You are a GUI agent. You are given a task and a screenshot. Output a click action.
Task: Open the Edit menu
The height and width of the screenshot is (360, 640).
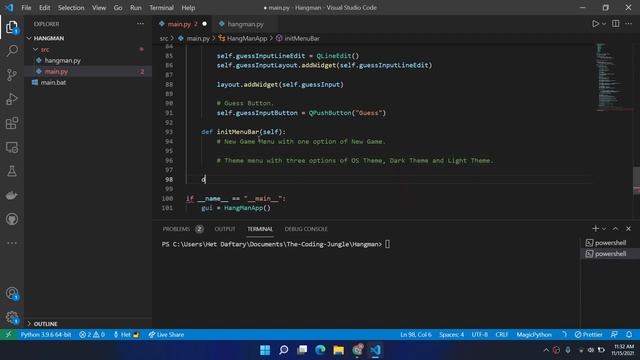click(44, 8)
